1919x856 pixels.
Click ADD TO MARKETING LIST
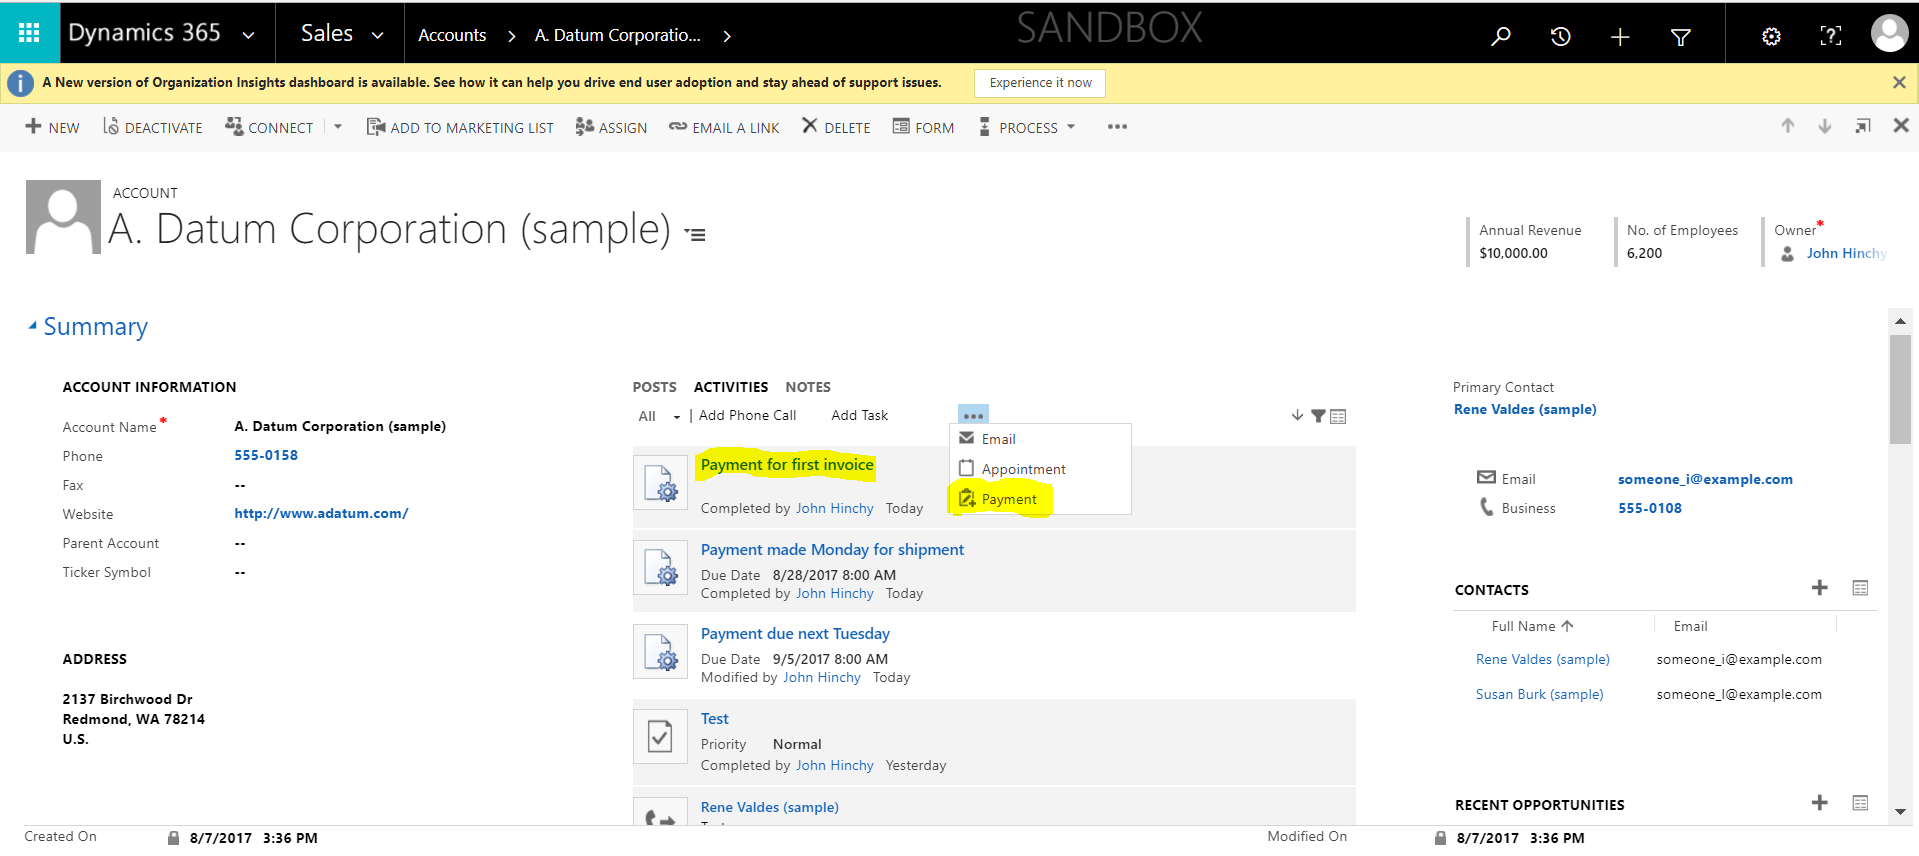[460, 127]
